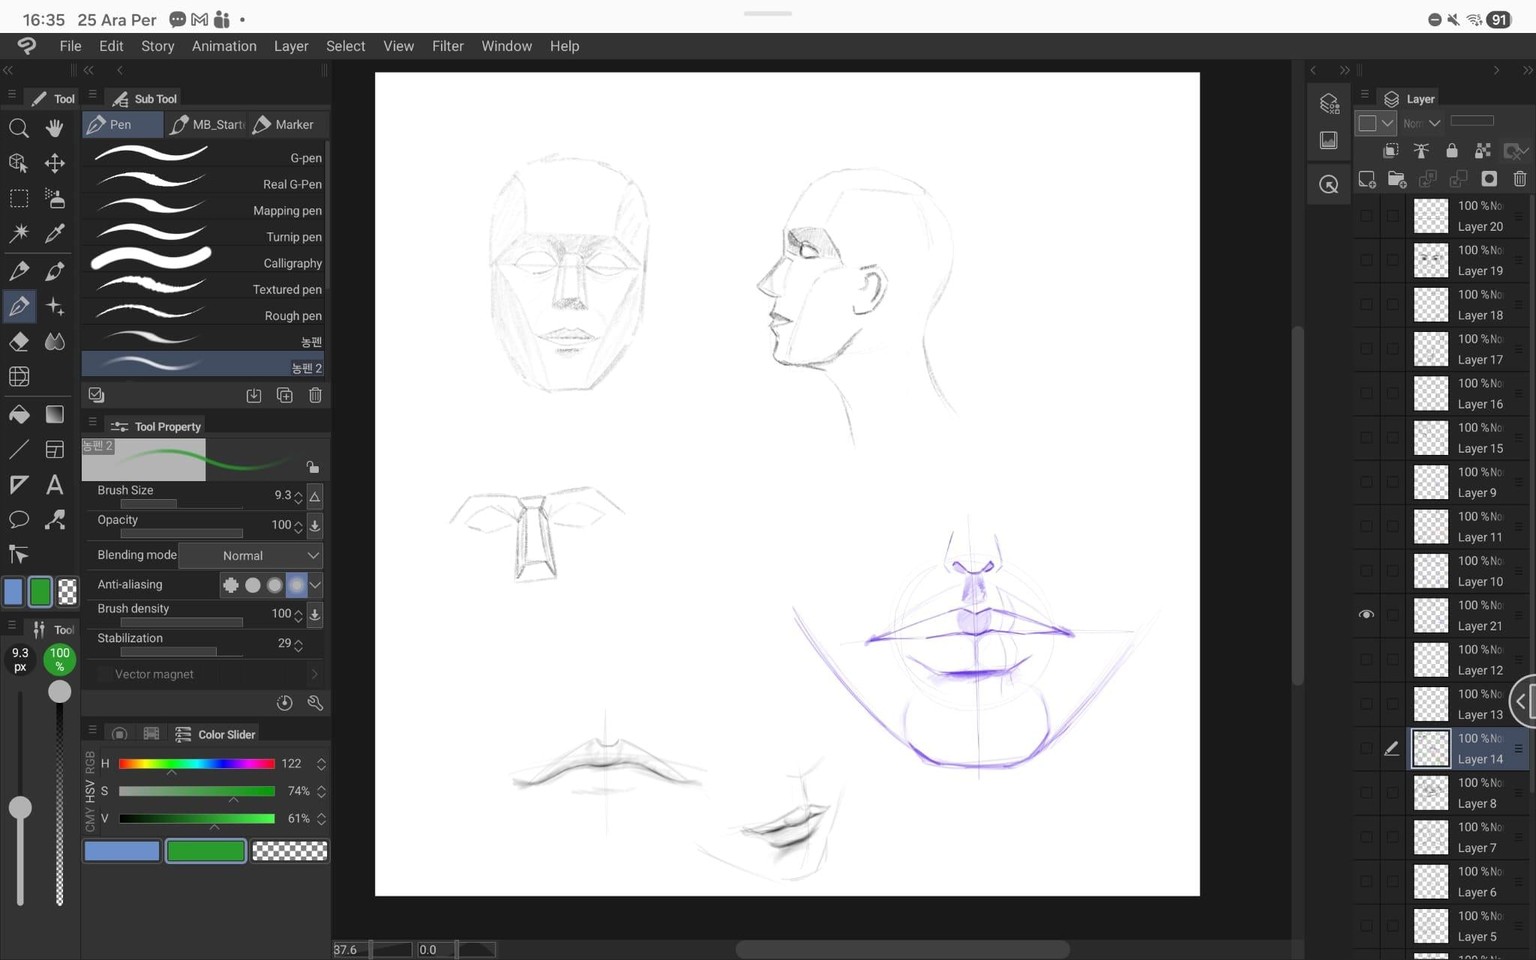Select the Move layer tool
The image size is (1536, 960).
point(55,163)
